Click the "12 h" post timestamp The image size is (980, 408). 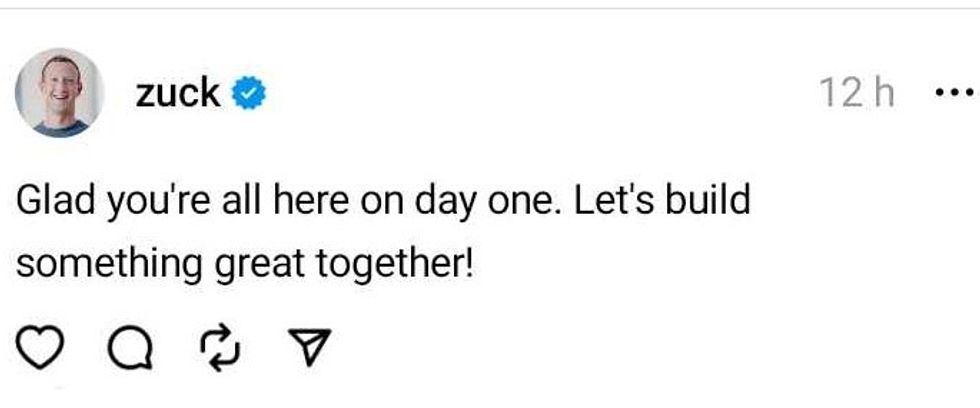coord(857,94)
